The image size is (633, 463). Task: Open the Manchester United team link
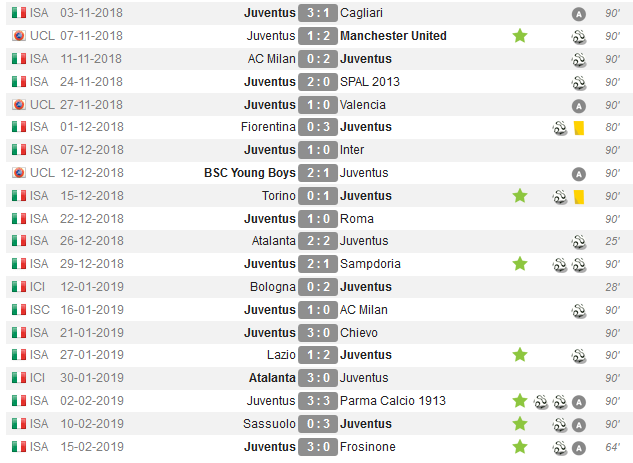[x=393, y=36]
